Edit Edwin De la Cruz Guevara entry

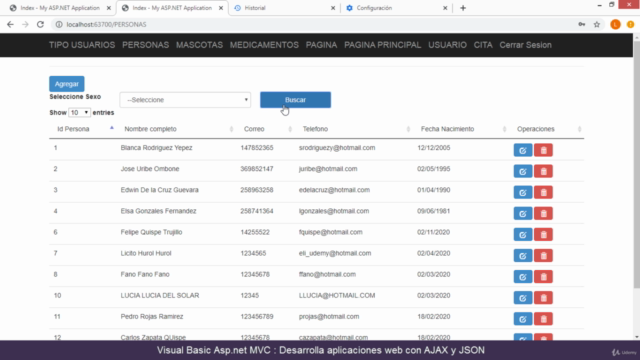tap(522, 192)
